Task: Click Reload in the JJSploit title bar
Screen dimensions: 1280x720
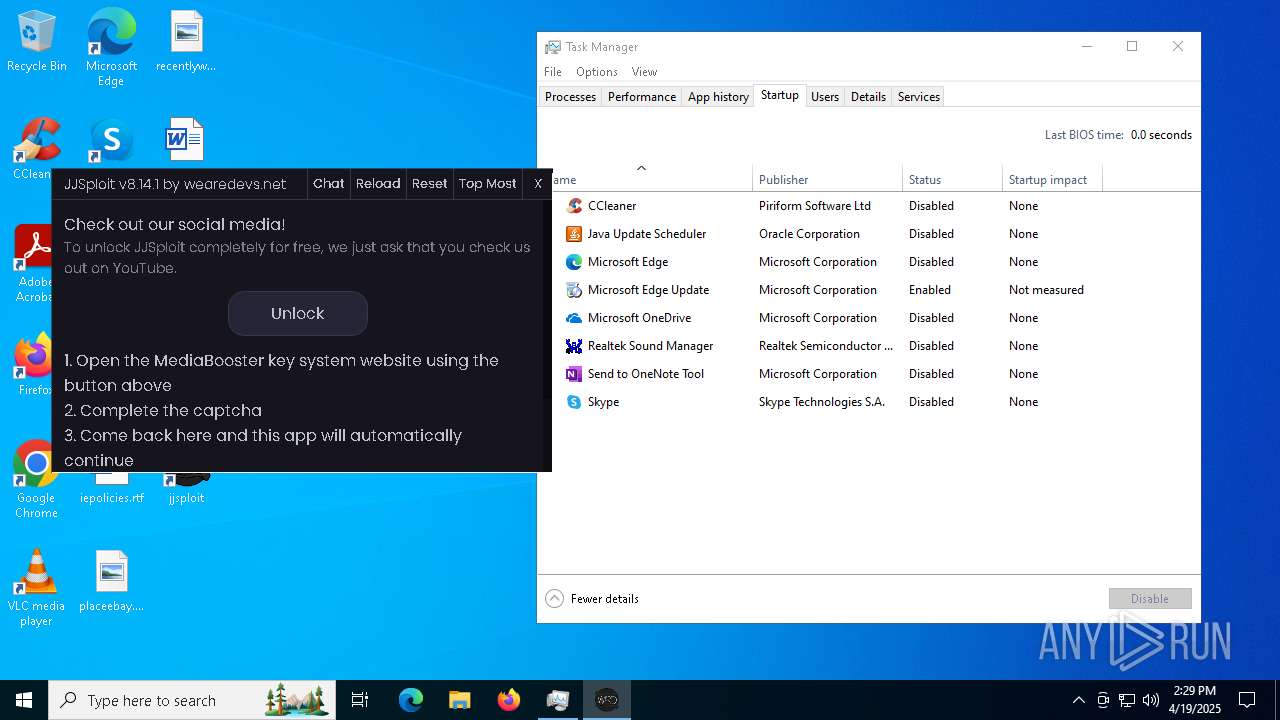Action: pos(378,184)
